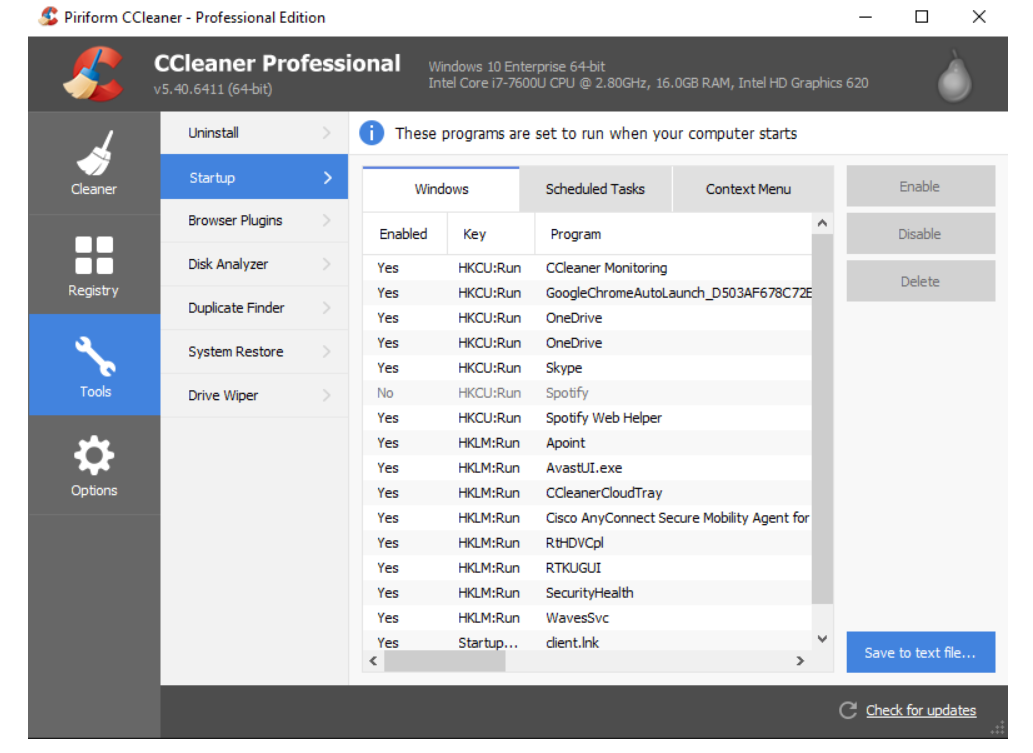Viewport: 1033px width, 753px height.
Task: Select the Spotify Web Helper entry
Action: click(x=587, y=418)
